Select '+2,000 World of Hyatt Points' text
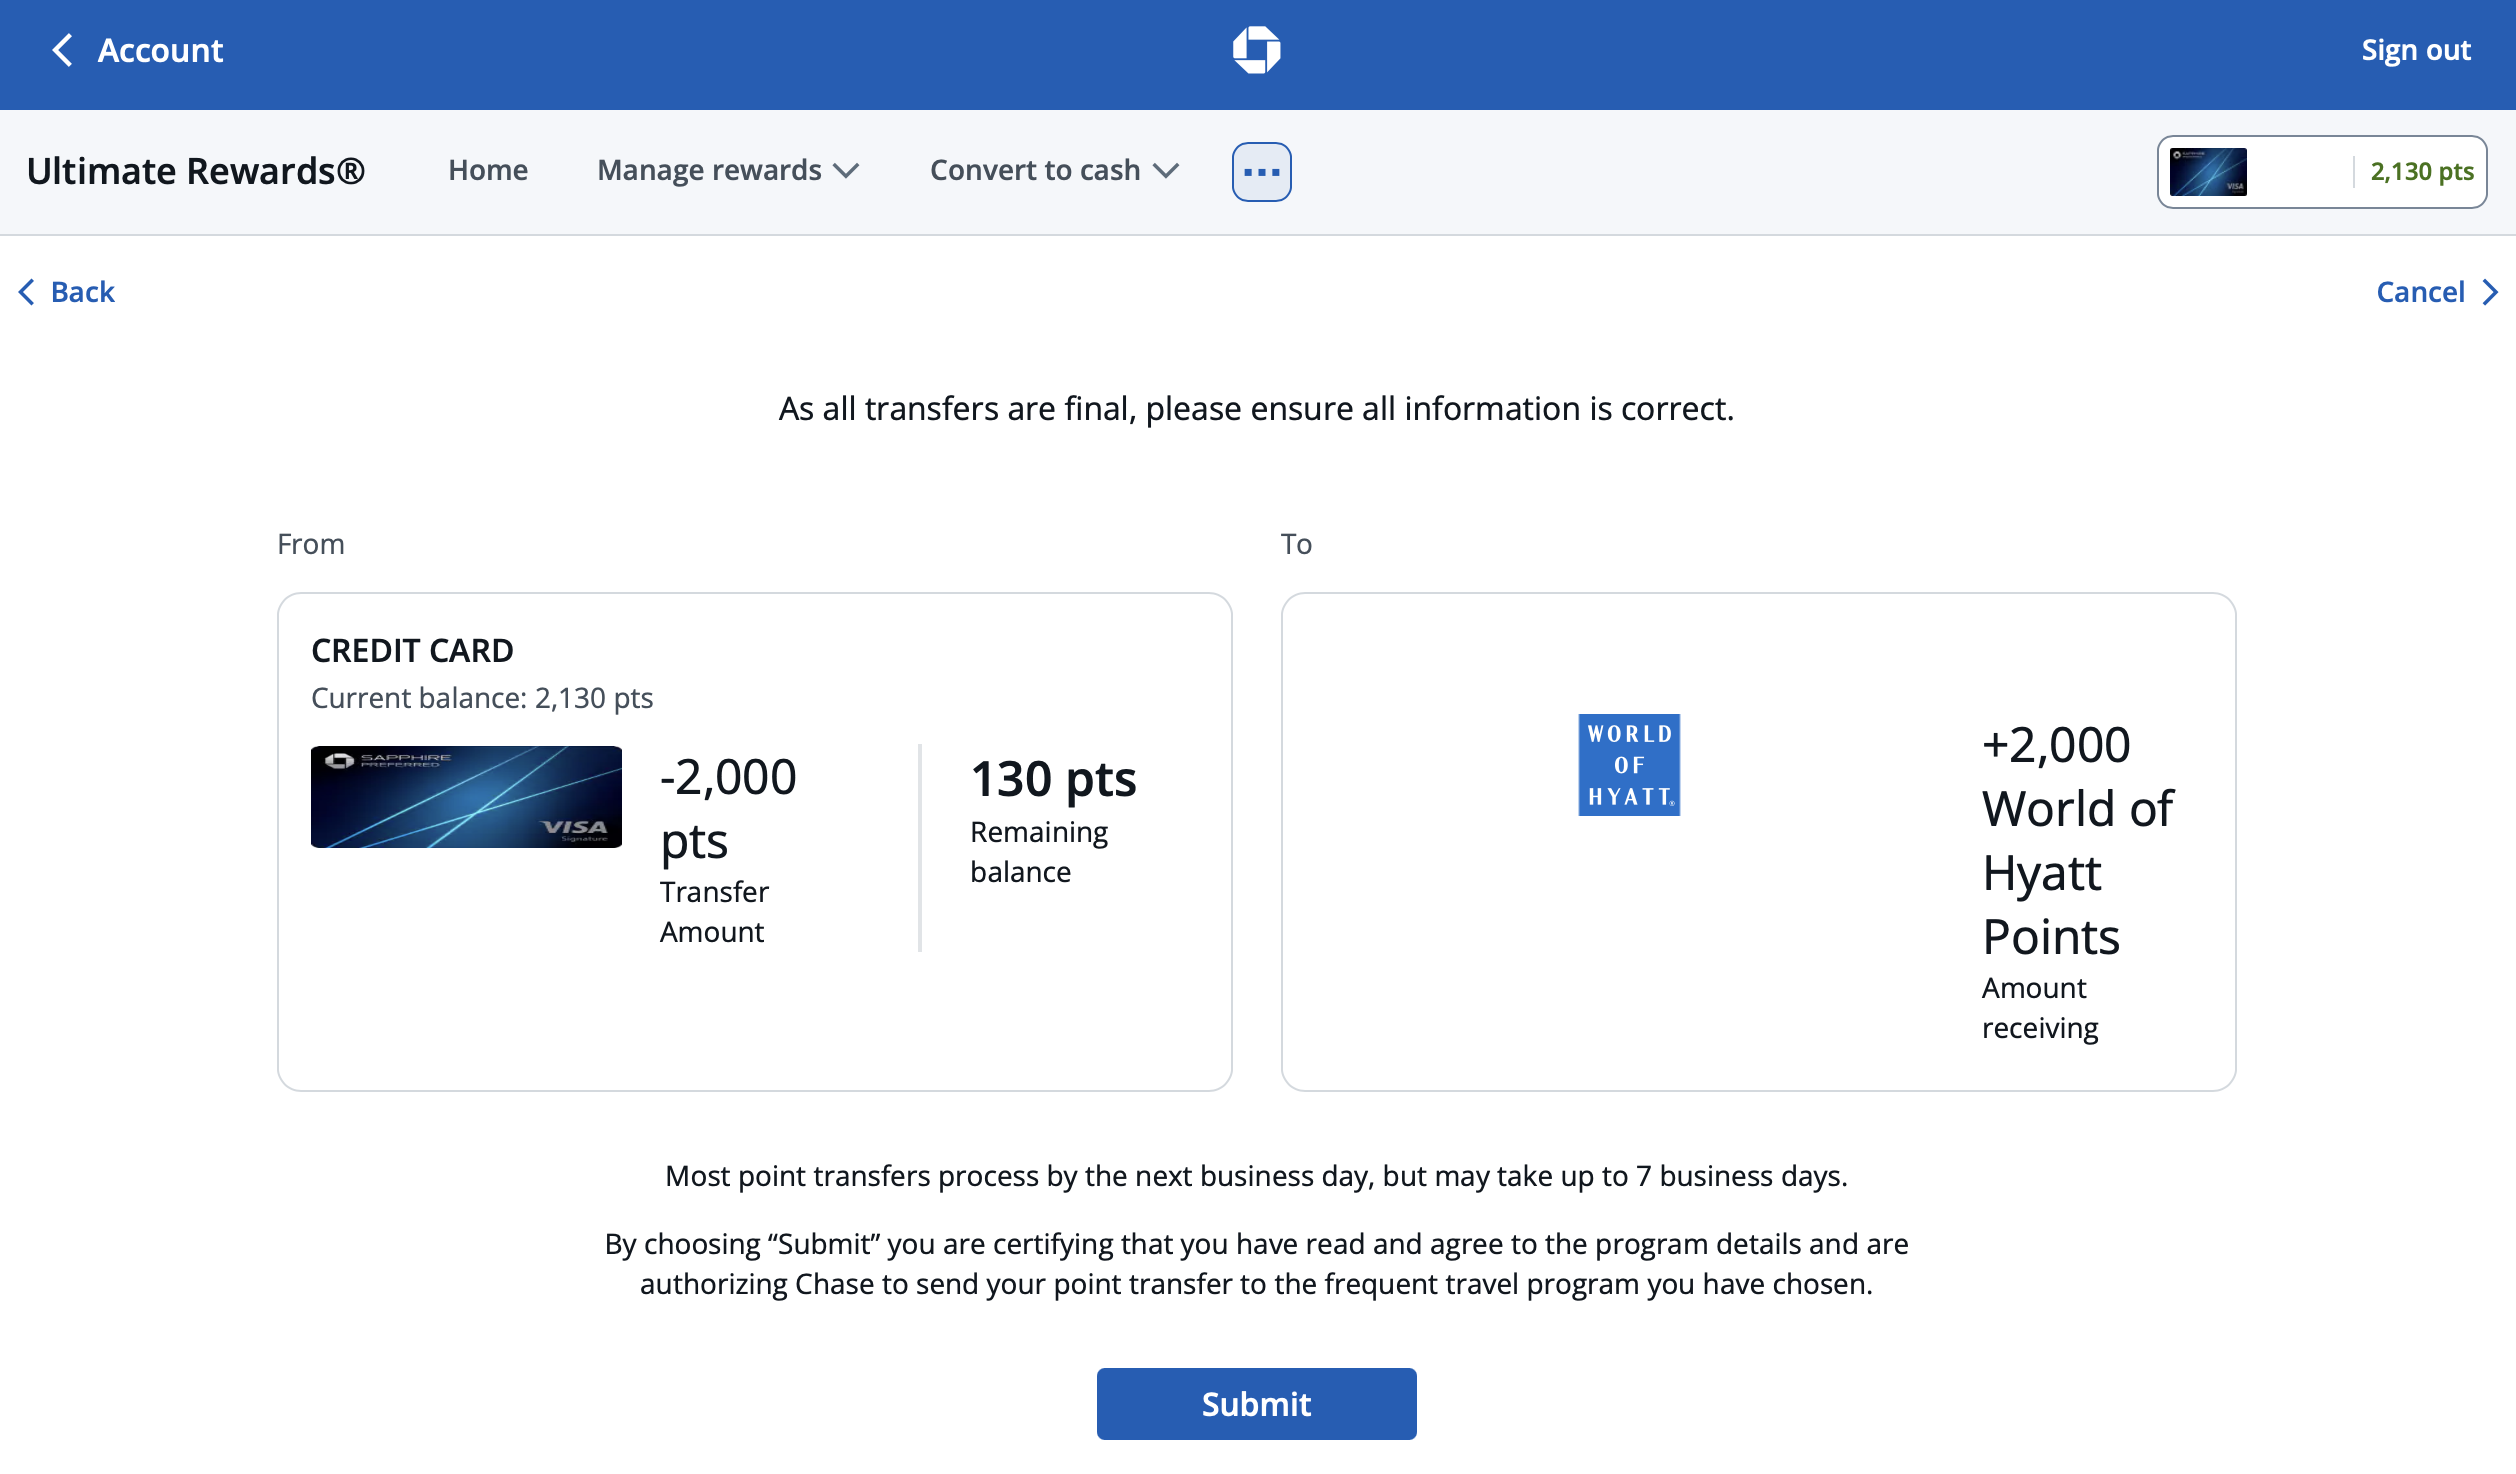 pos(2077,841)
